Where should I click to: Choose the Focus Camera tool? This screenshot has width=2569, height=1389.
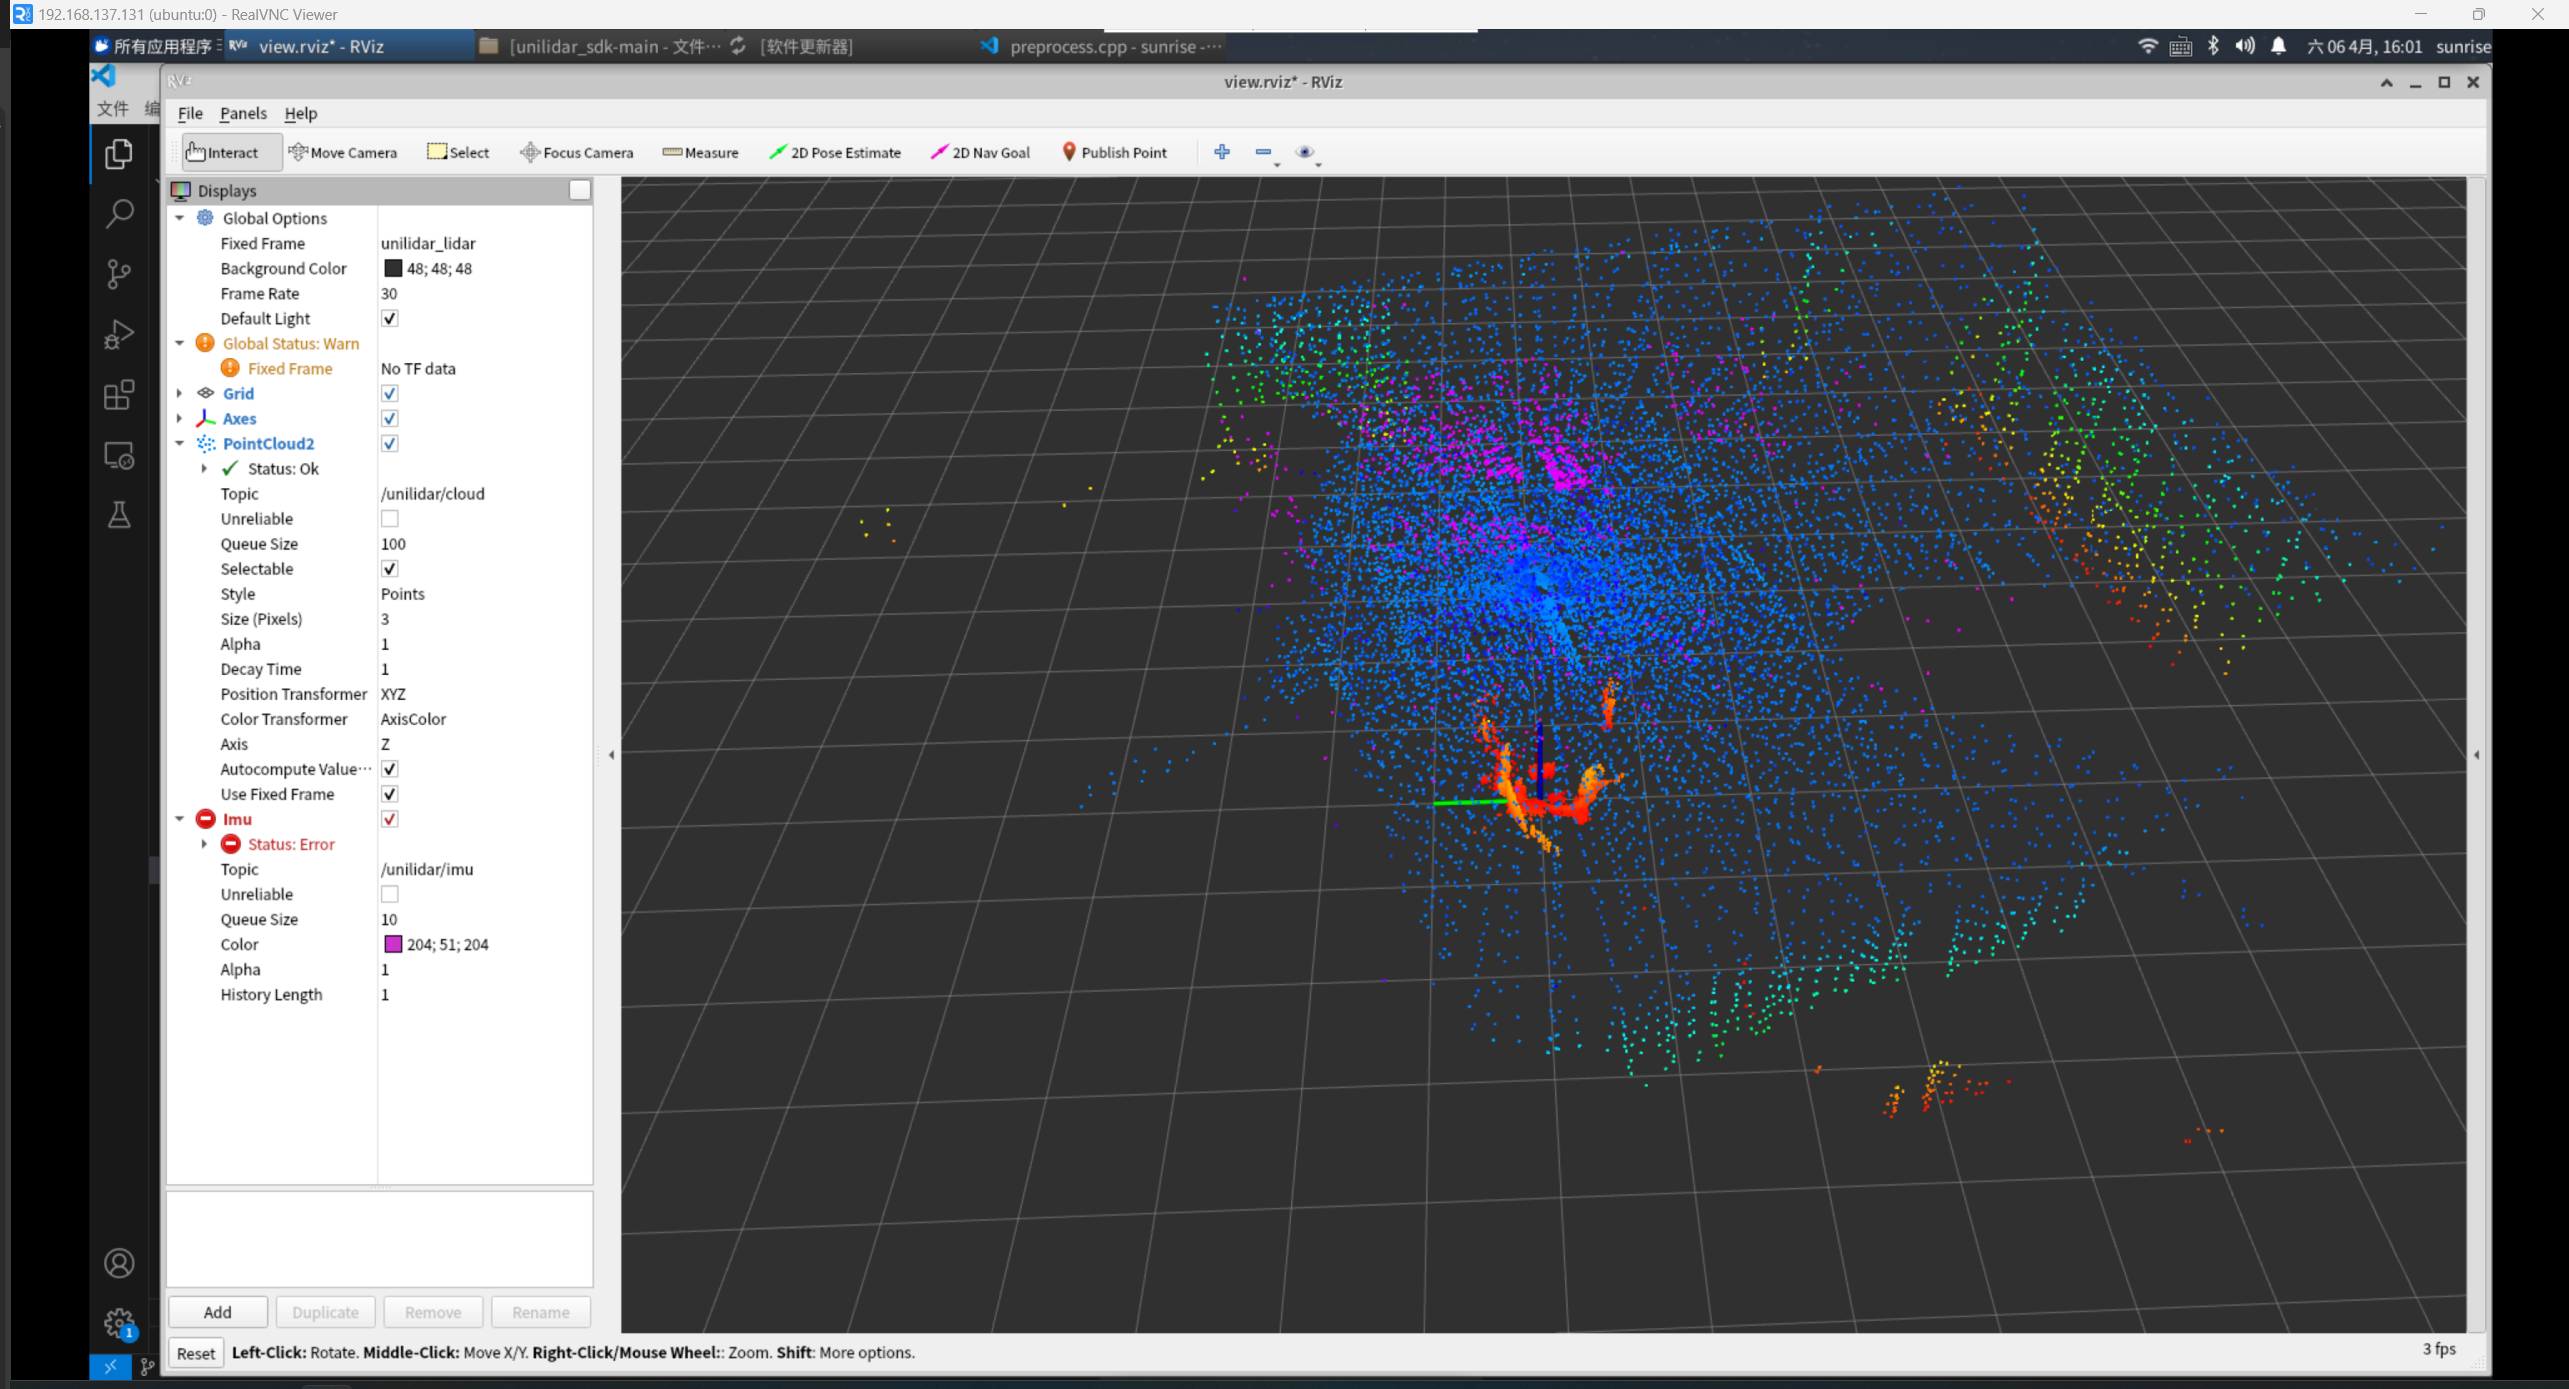(x=577, y=152)
